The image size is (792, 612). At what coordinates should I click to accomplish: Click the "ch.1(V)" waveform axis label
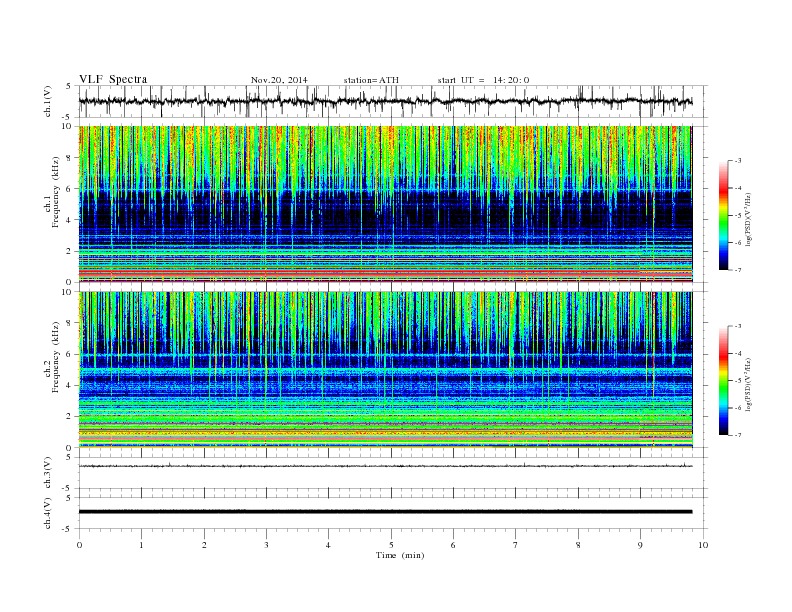(x=48, y=101)
